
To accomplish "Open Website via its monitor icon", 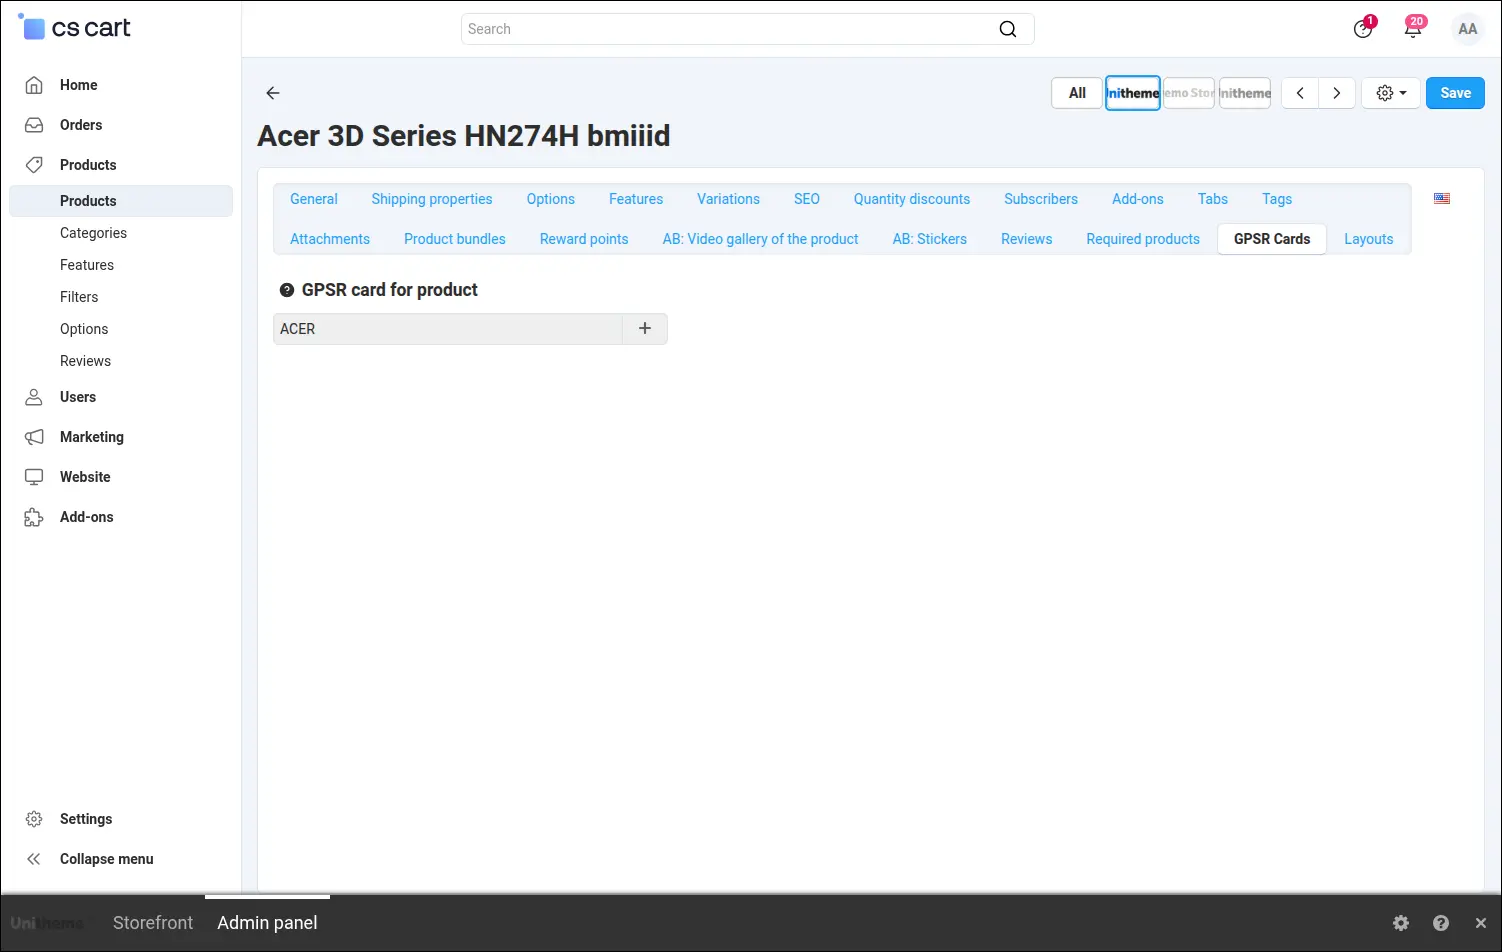I will [34, 477].
